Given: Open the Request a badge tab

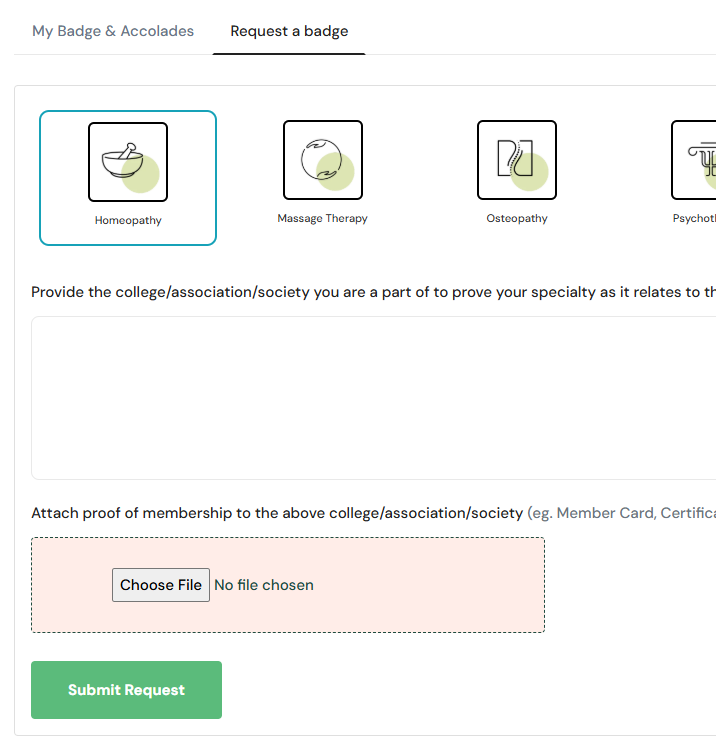Looking at the screenshot, I should coord(289,31).
